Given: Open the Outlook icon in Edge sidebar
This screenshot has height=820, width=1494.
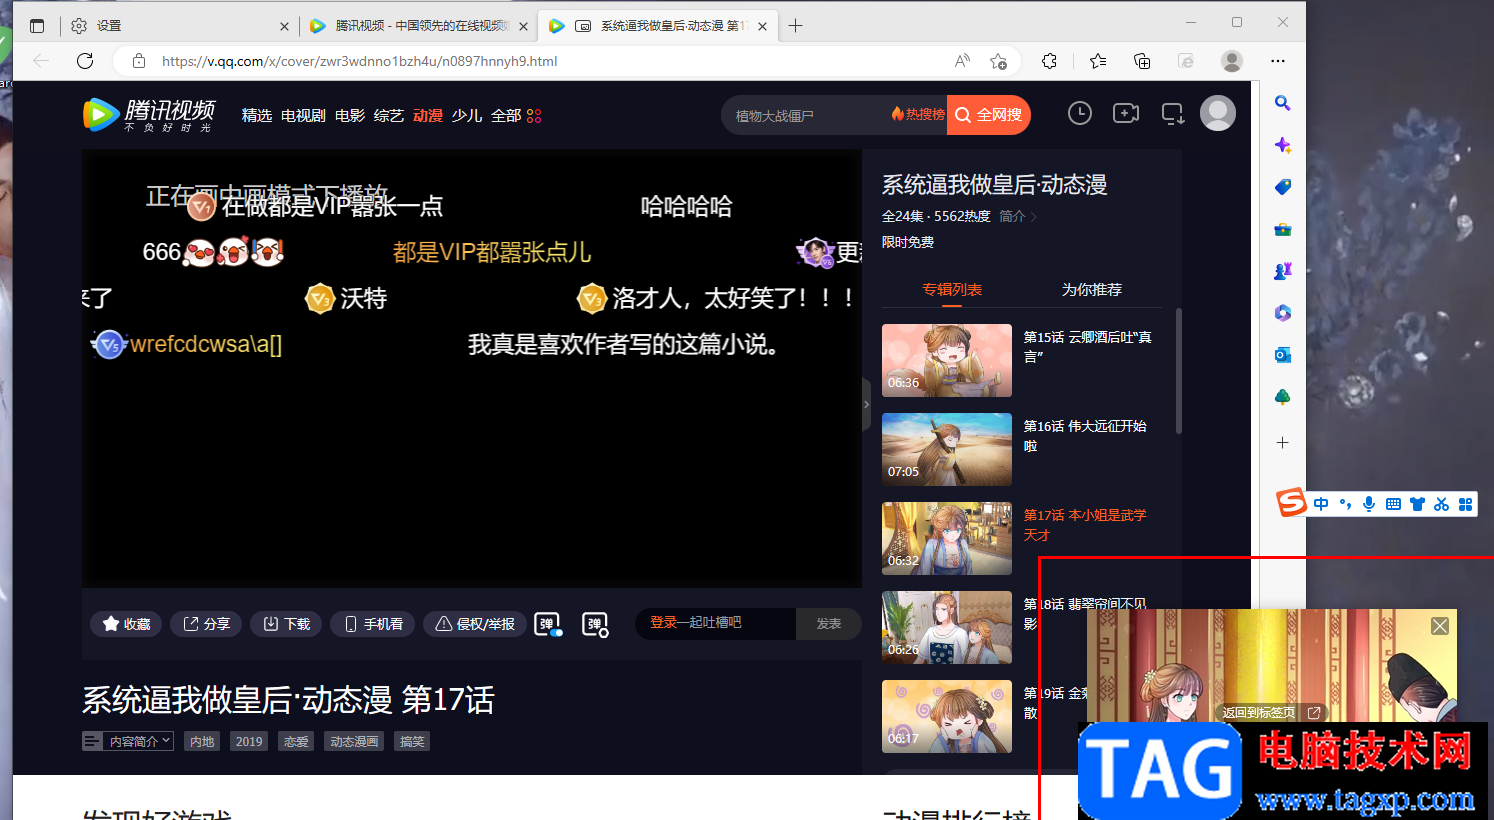Looking at the screenshot, I should click(x=1282, y=355).
